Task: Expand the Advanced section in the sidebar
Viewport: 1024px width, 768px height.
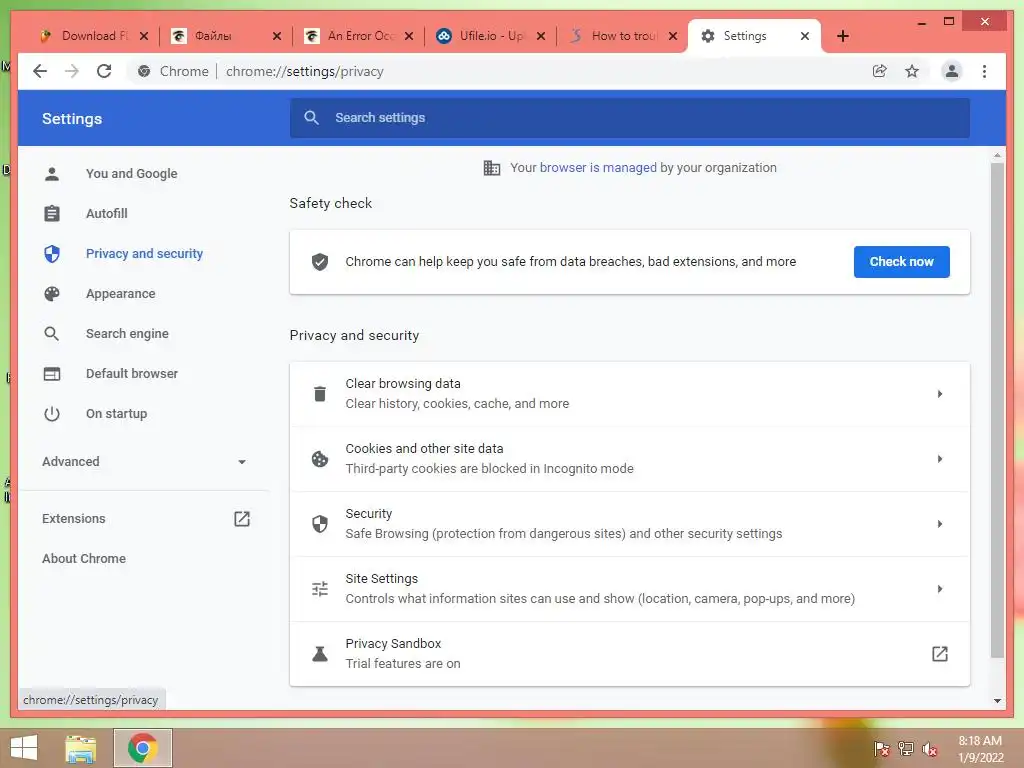Action: point(144,462)
